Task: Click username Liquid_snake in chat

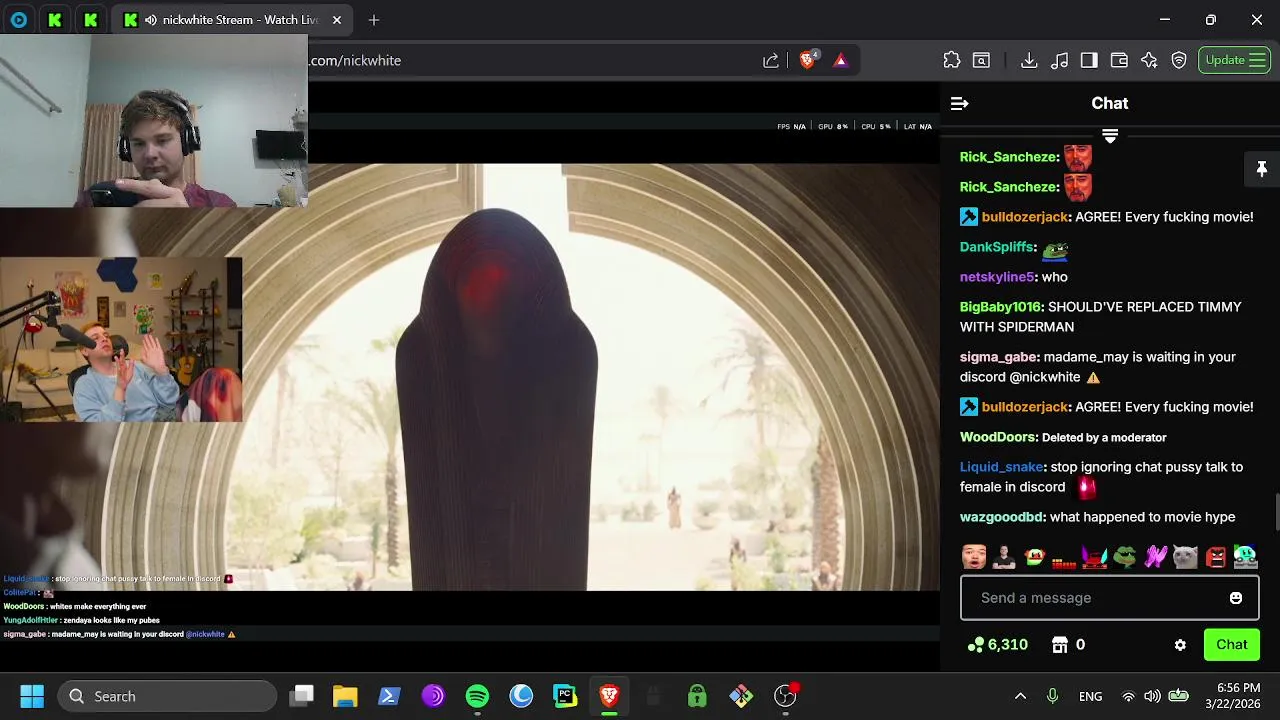Action: pyautogui.click(x=1001, y=467)
